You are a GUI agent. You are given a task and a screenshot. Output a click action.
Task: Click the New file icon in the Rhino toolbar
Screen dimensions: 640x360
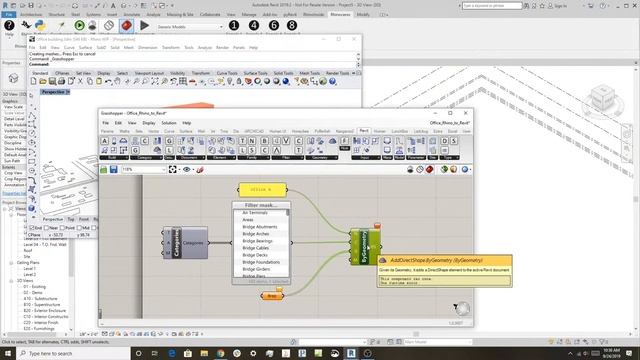(x=33, y=81)
